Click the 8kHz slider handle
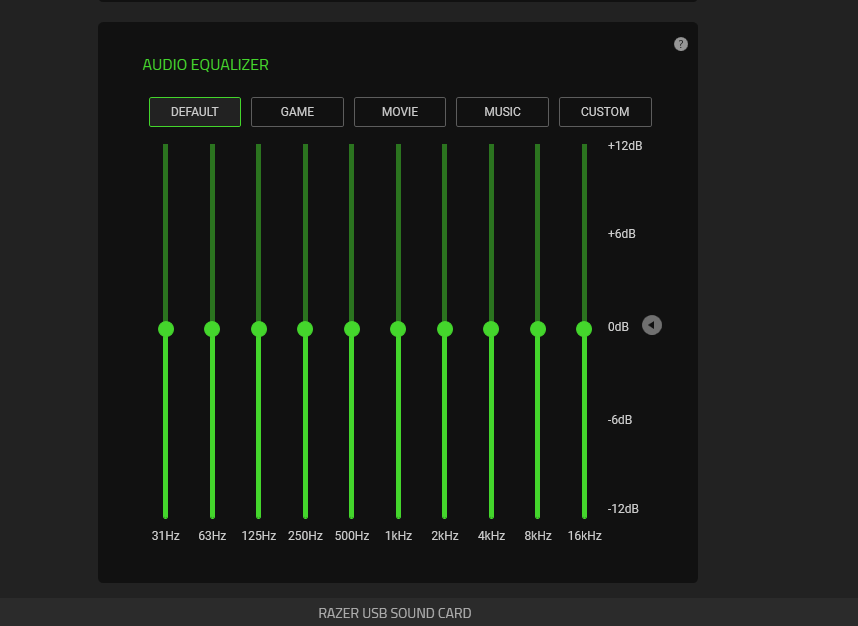 [x=538, y=329]
